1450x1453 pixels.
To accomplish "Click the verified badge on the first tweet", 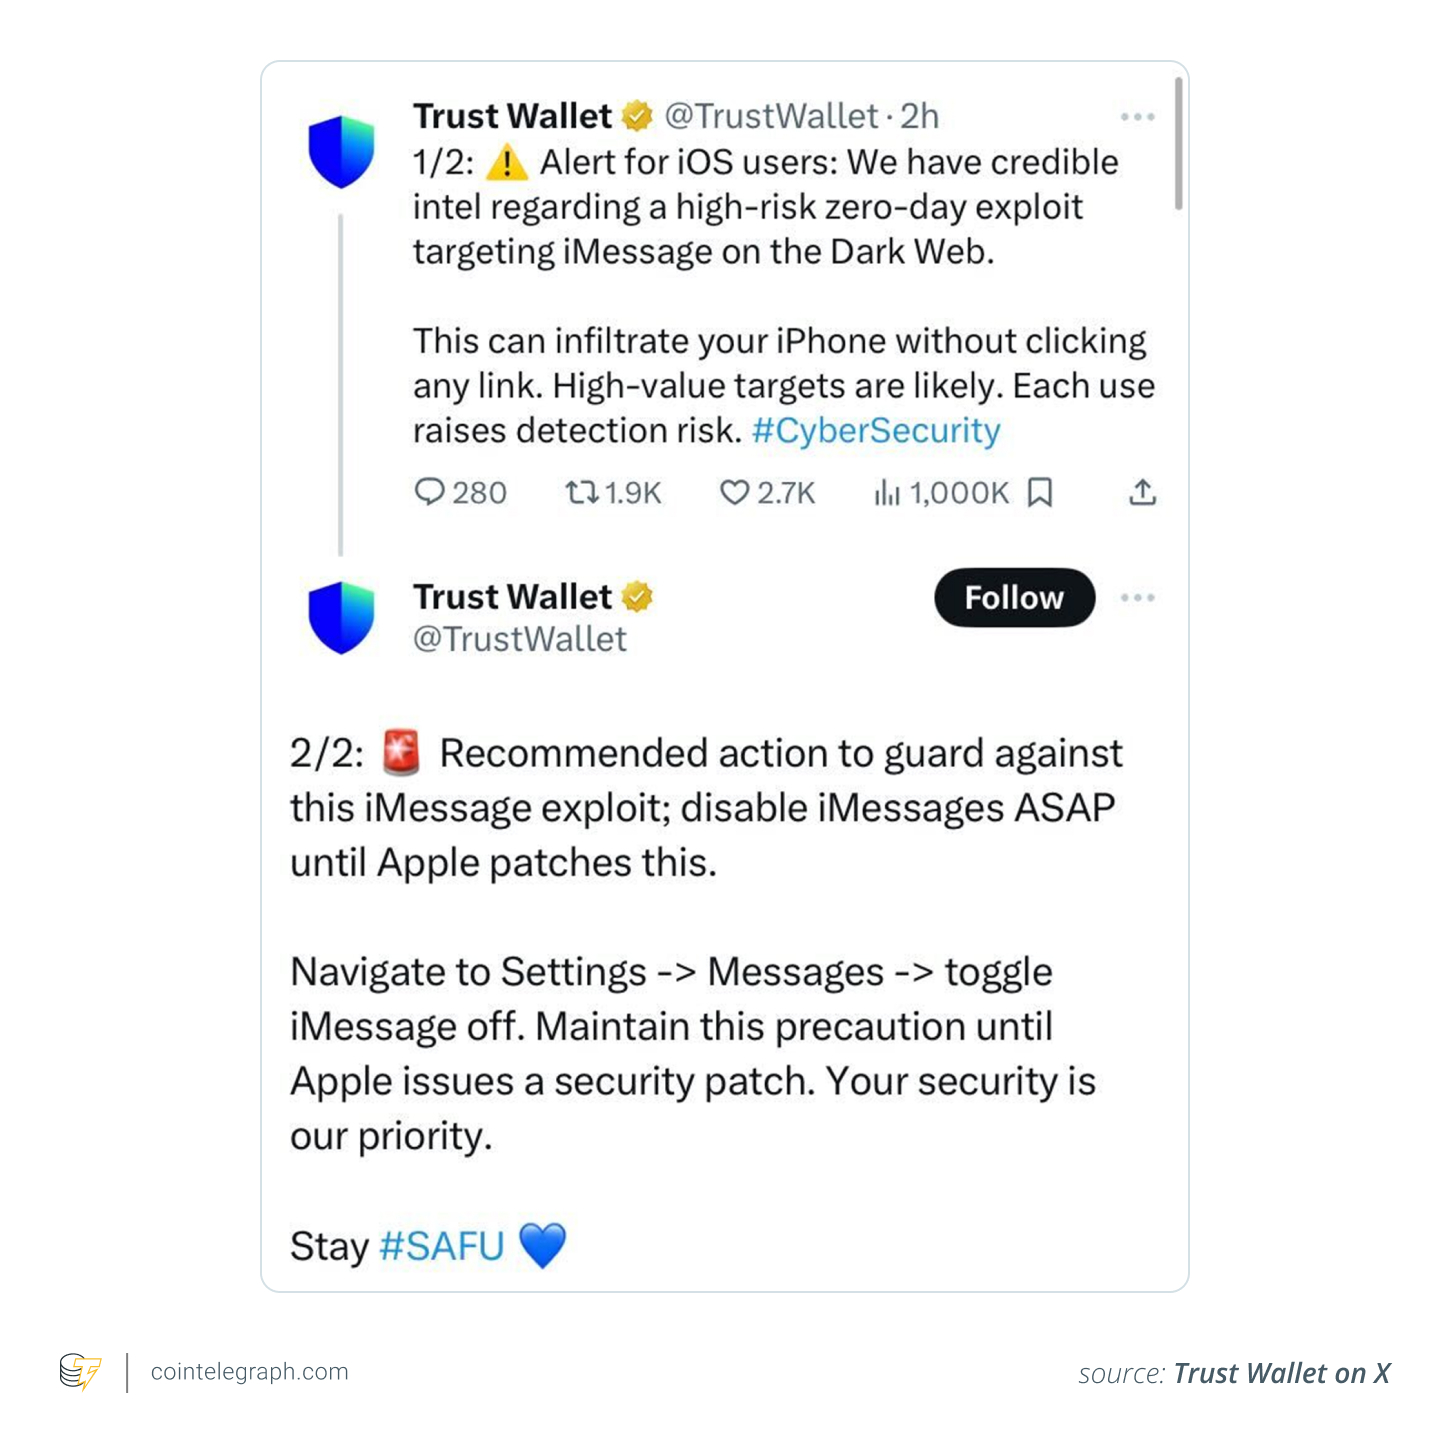I will [x=637, y=115].
